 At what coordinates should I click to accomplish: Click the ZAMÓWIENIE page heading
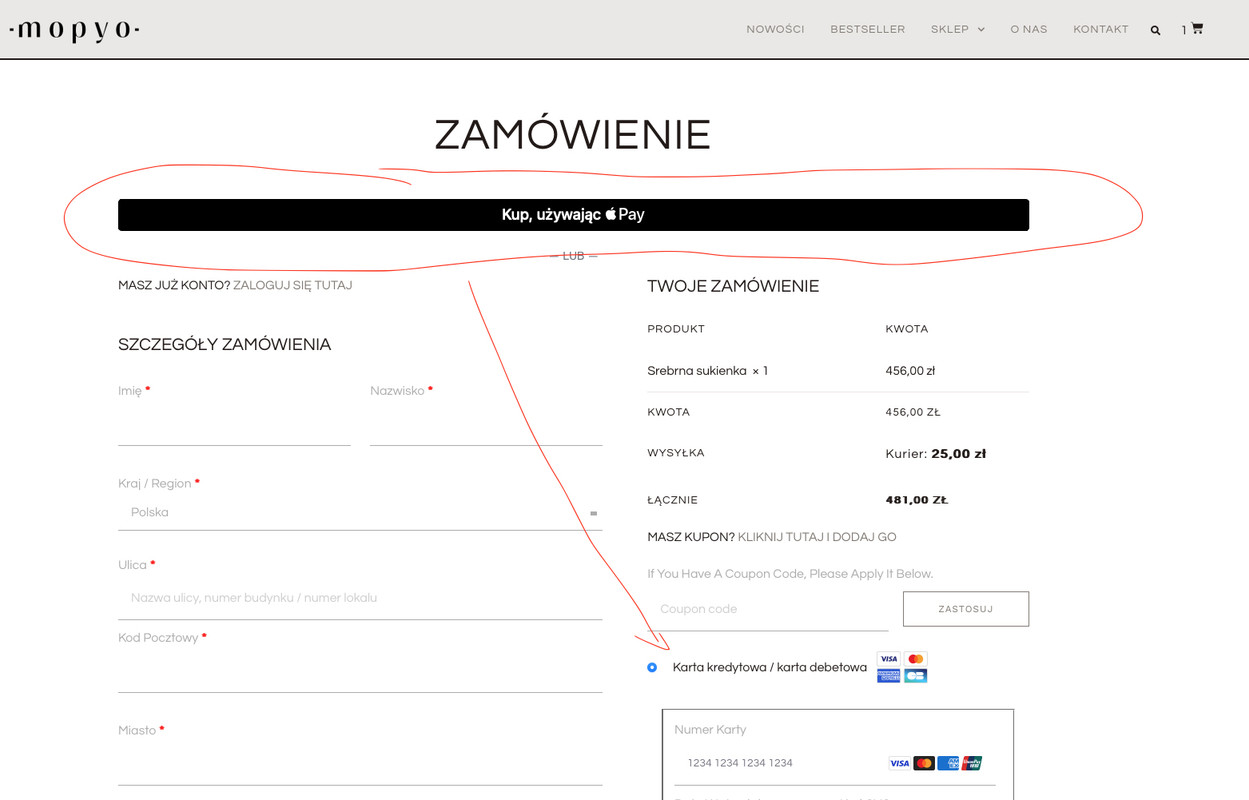573,135
